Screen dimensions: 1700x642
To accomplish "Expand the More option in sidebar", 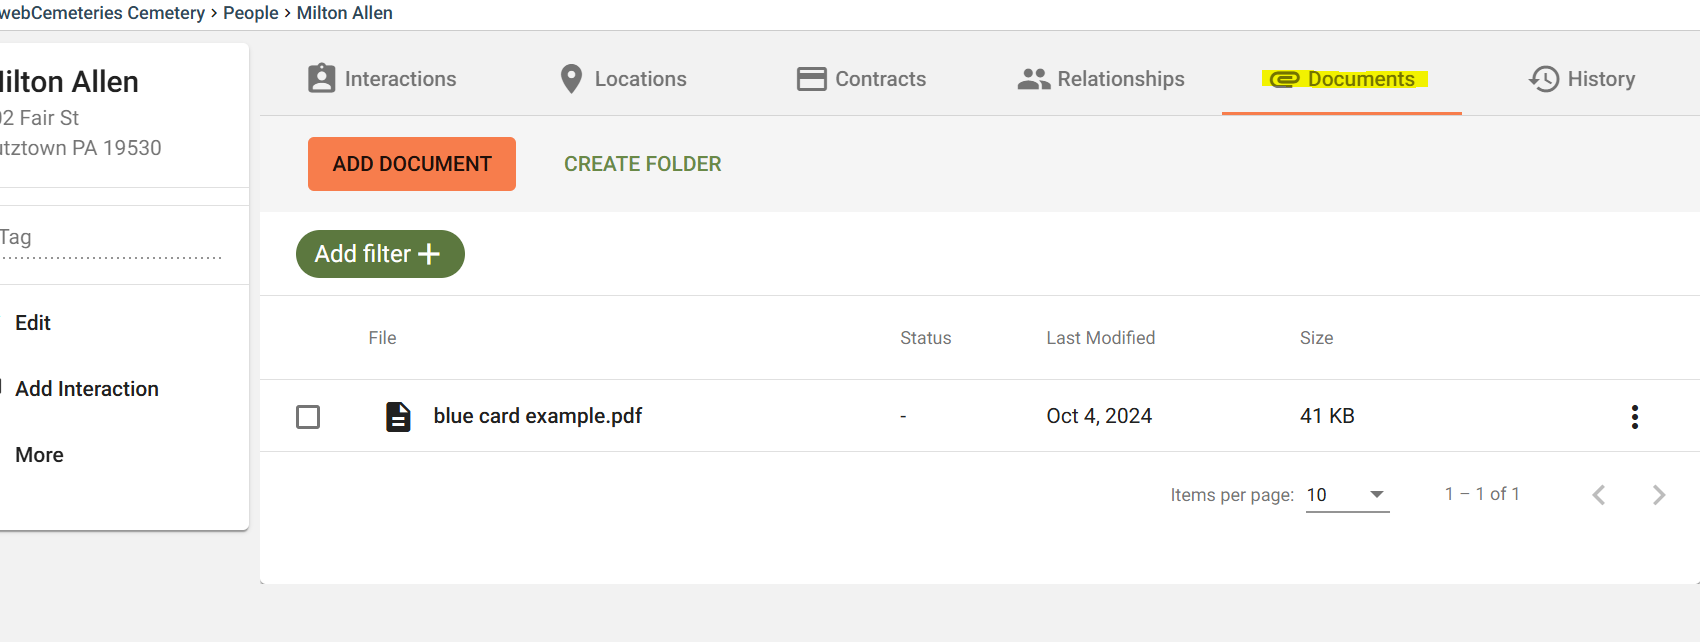I will click(x=40, y=455).
